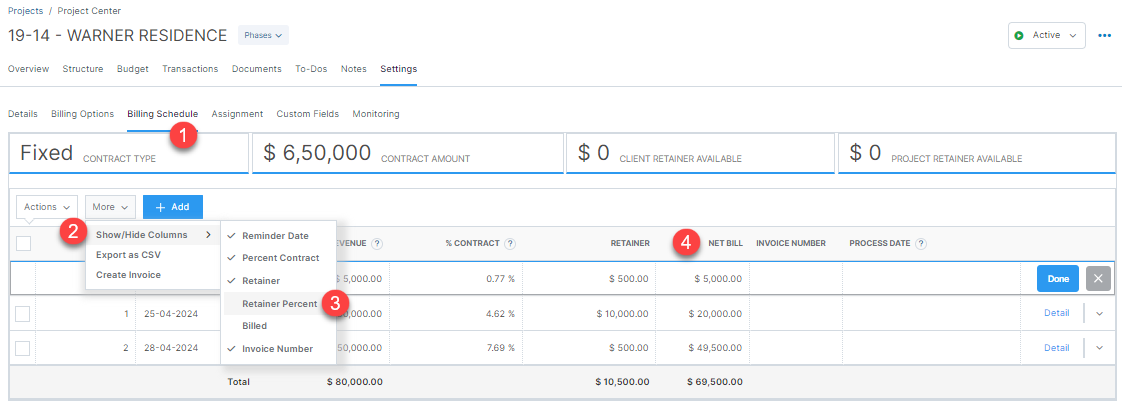The width and height of the screenshot is (1122, 410).
Task: Open Detail link for row 2
Action: click(x=1056, y=348)
